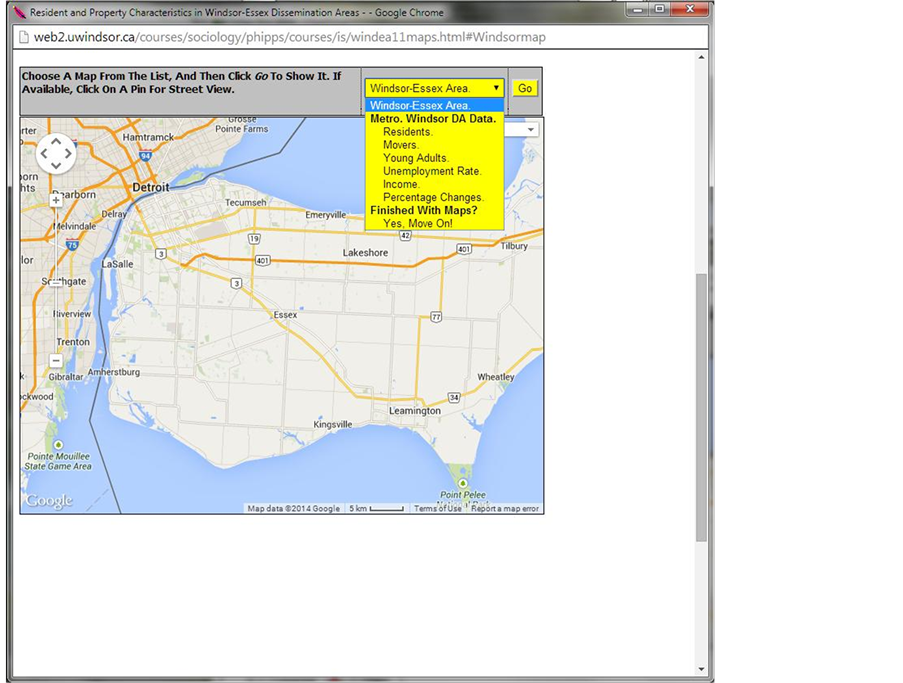Open the Windsor-Essex Area map dropdown
The image size is (903, 683).
coord(434,88)
